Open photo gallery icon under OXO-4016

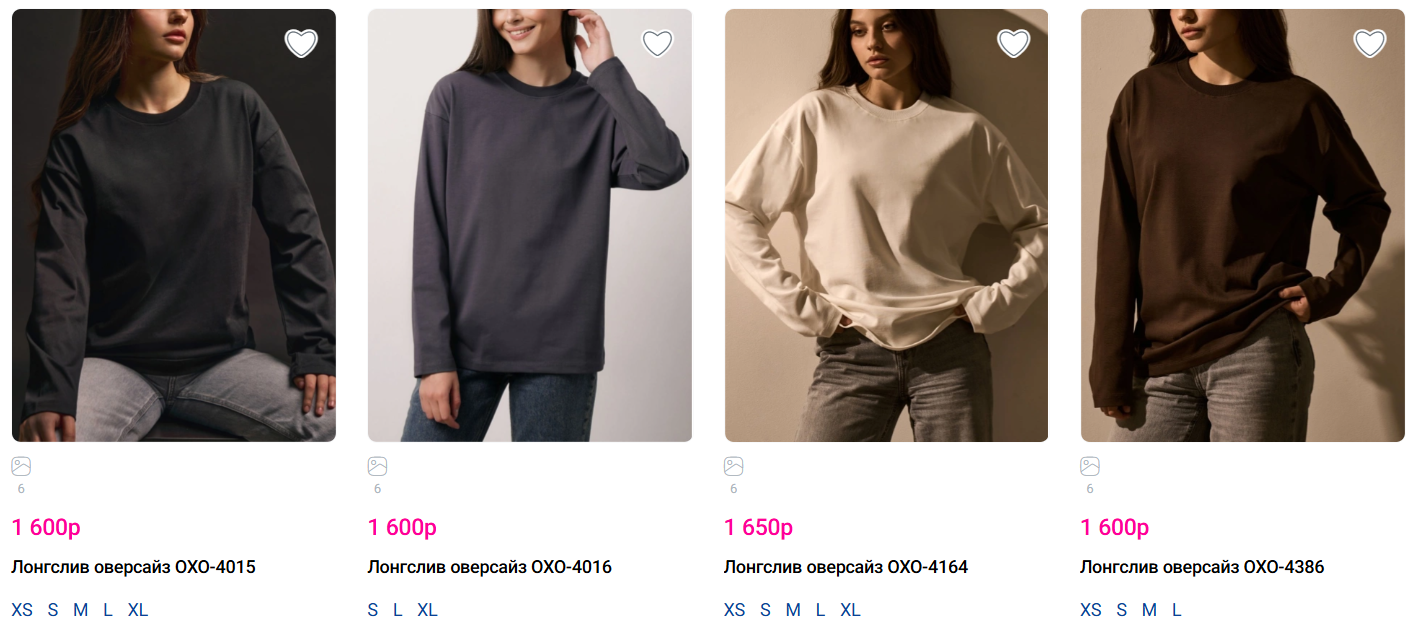pos(377,466)
